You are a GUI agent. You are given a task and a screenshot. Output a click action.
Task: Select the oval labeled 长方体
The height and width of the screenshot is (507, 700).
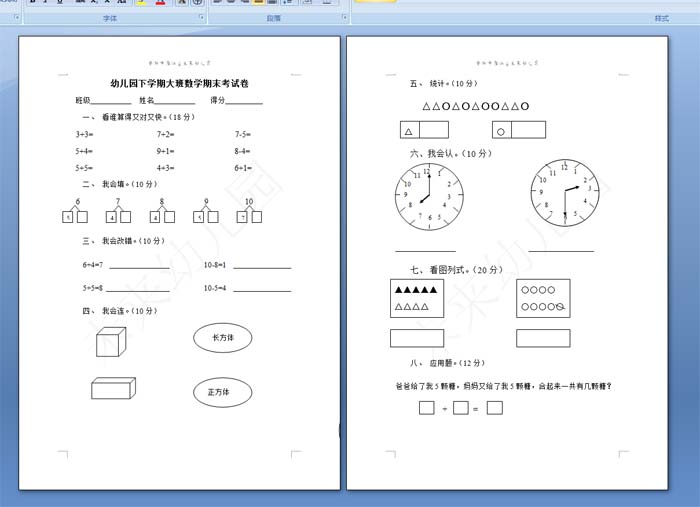[223, 338]
